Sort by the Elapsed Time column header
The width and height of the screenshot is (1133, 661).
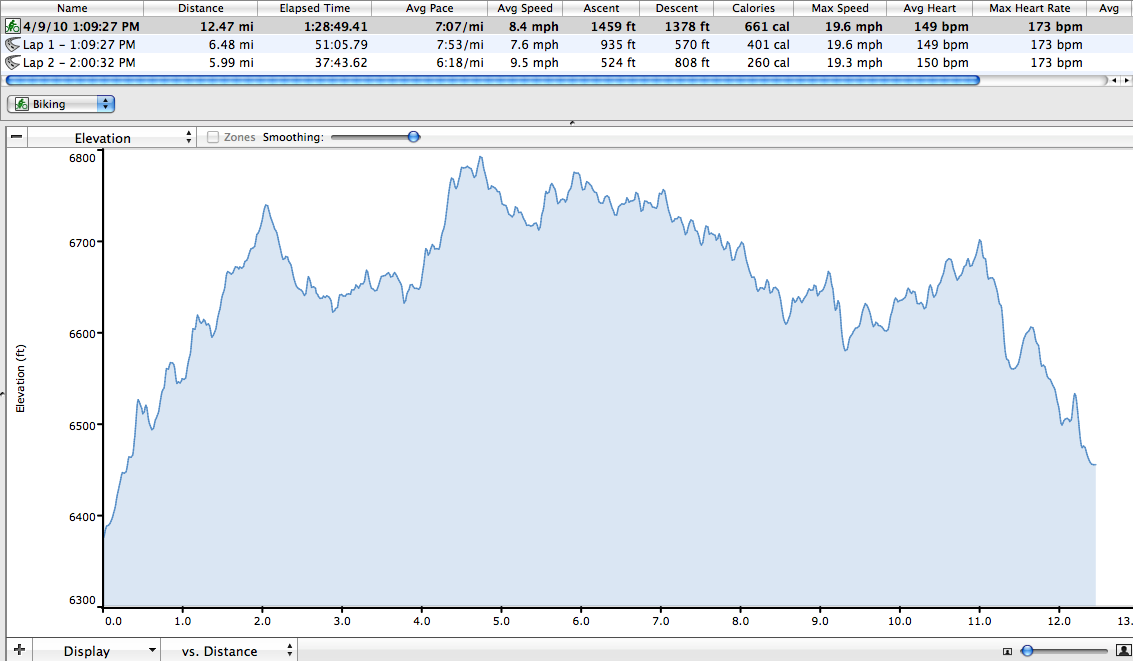tap(315, 8)
